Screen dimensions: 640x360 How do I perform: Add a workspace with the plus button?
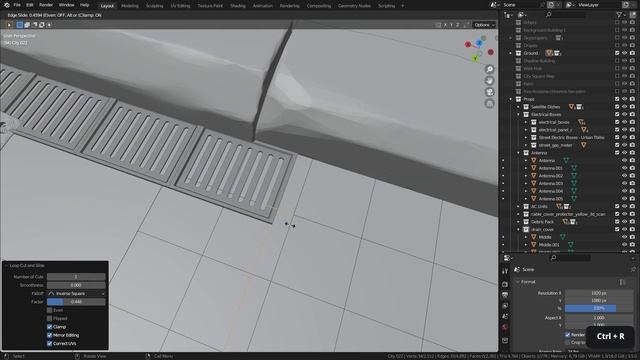402,6
